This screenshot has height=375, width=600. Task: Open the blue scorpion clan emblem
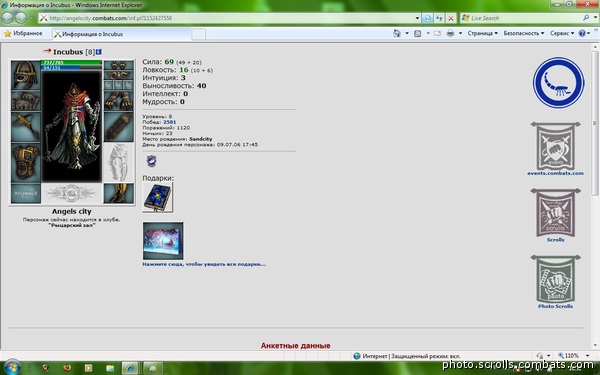tap(558, 82)
